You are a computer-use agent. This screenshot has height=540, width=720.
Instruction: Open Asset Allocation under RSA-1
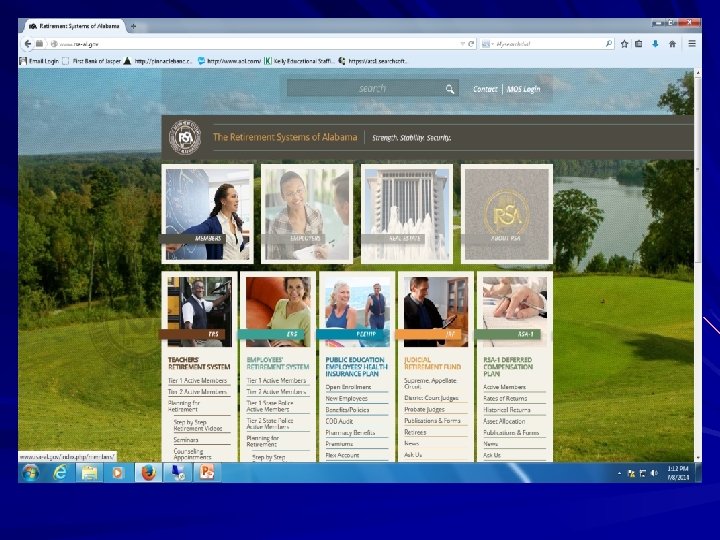504,421
